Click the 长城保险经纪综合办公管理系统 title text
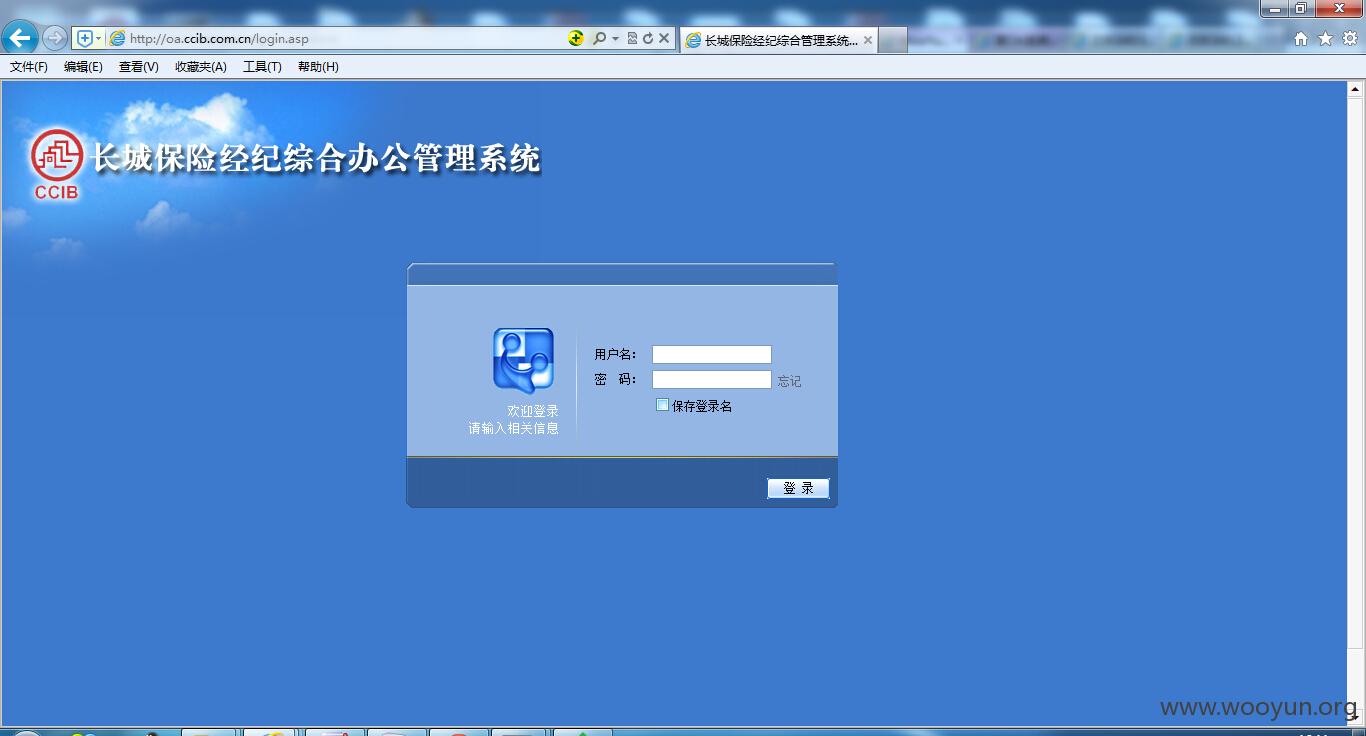 [316, 159]
